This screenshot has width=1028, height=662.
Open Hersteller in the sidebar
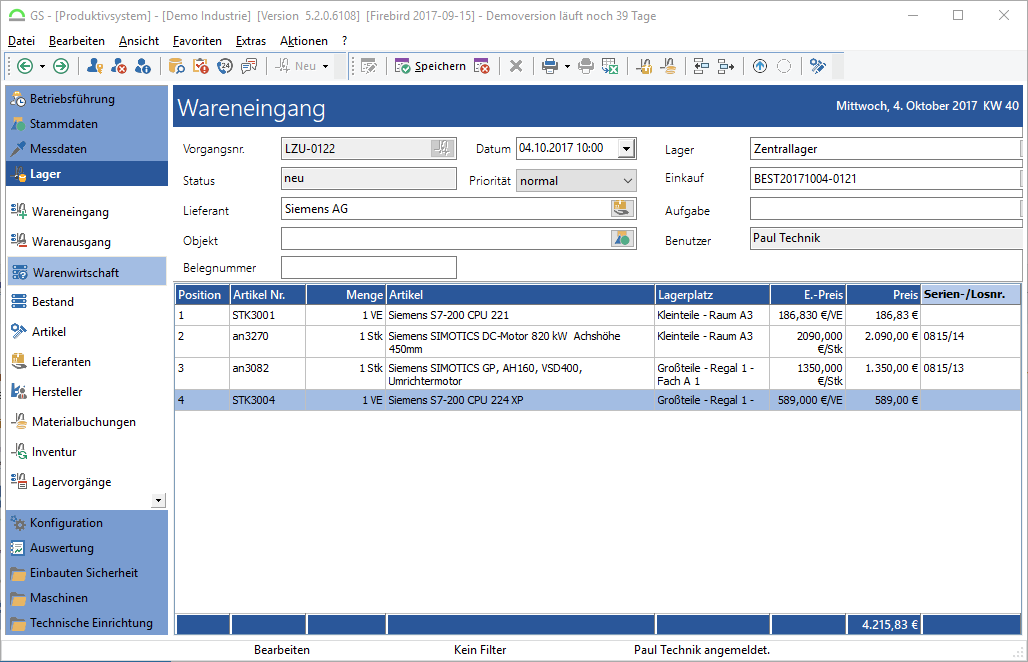pos(87,392)
